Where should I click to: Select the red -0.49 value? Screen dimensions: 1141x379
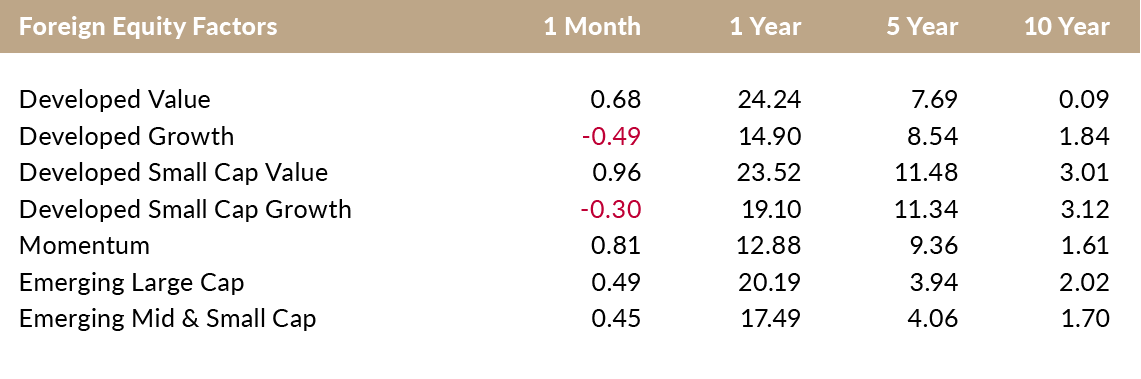coord(611,136)
